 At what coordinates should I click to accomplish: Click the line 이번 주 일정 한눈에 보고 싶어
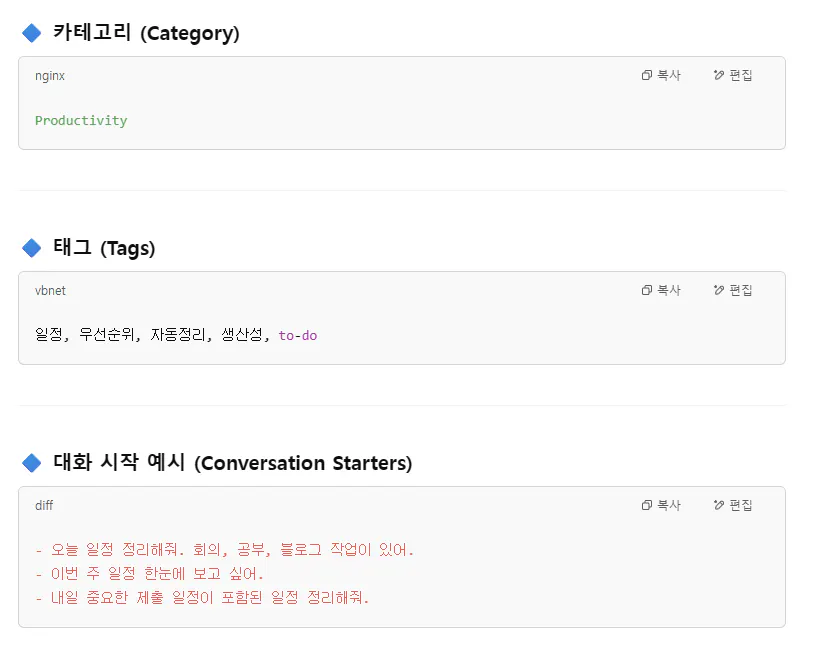point(149,574)
